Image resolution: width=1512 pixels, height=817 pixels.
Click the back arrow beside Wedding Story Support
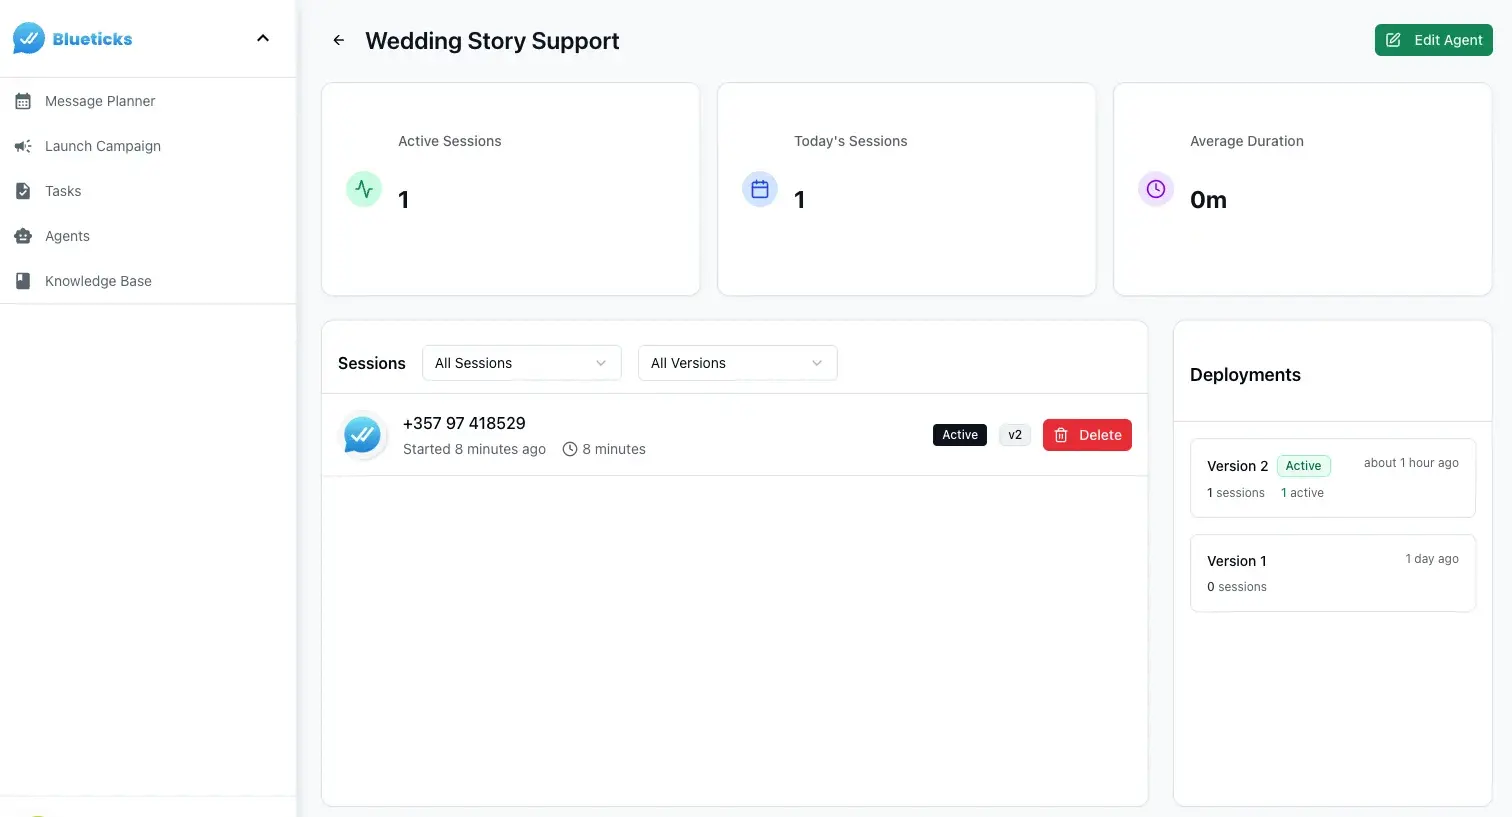coord(339,41)
